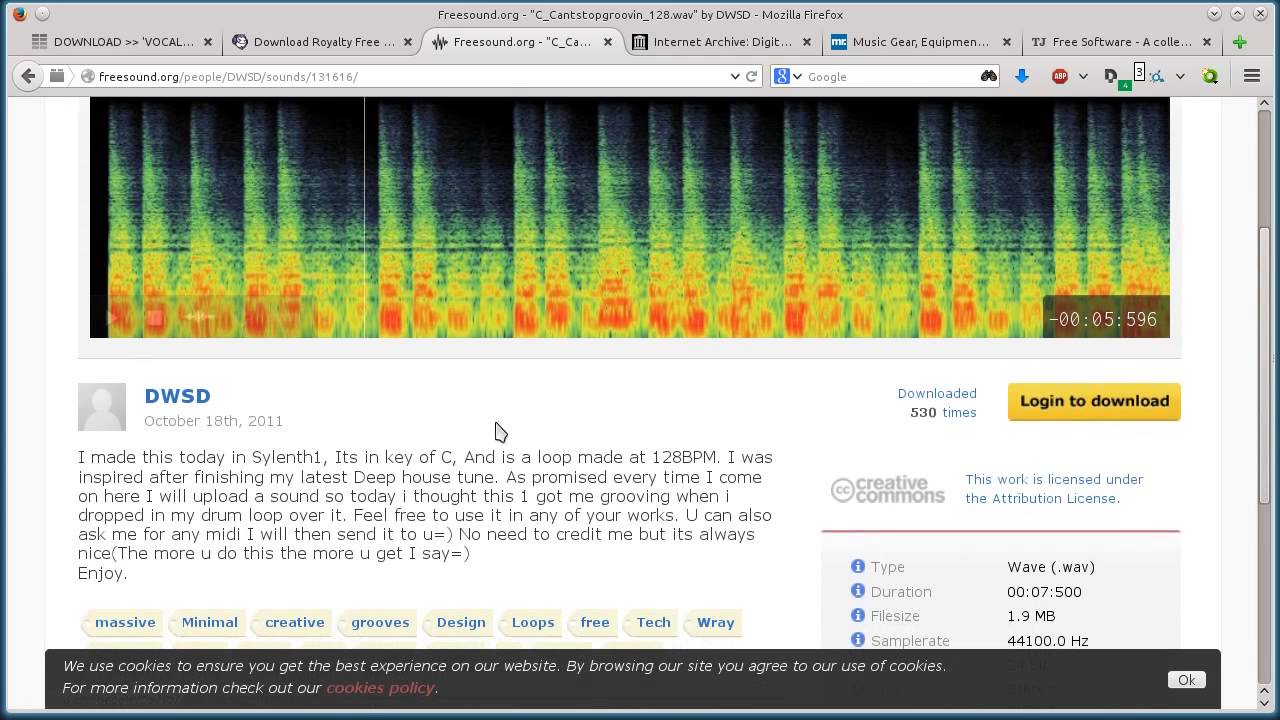Screen dimensions: 1280x720
Task: Click the Downloaded 530 times link
Action: (x=937, y=403)
